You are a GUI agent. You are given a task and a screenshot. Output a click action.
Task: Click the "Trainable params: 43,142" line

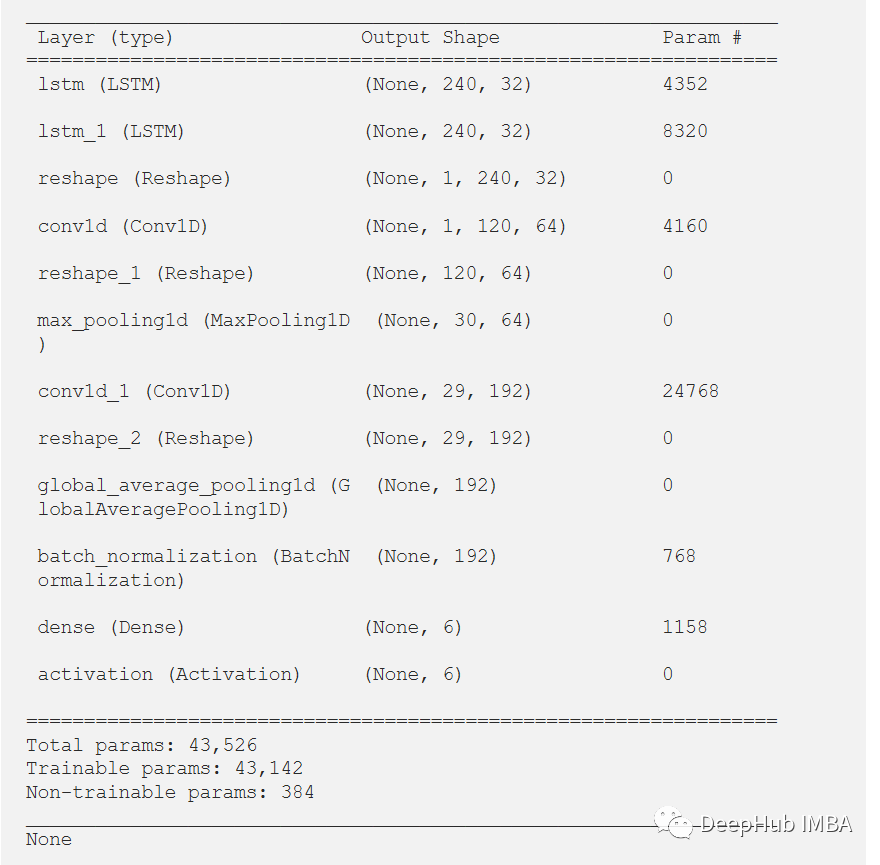pos(164,768)
